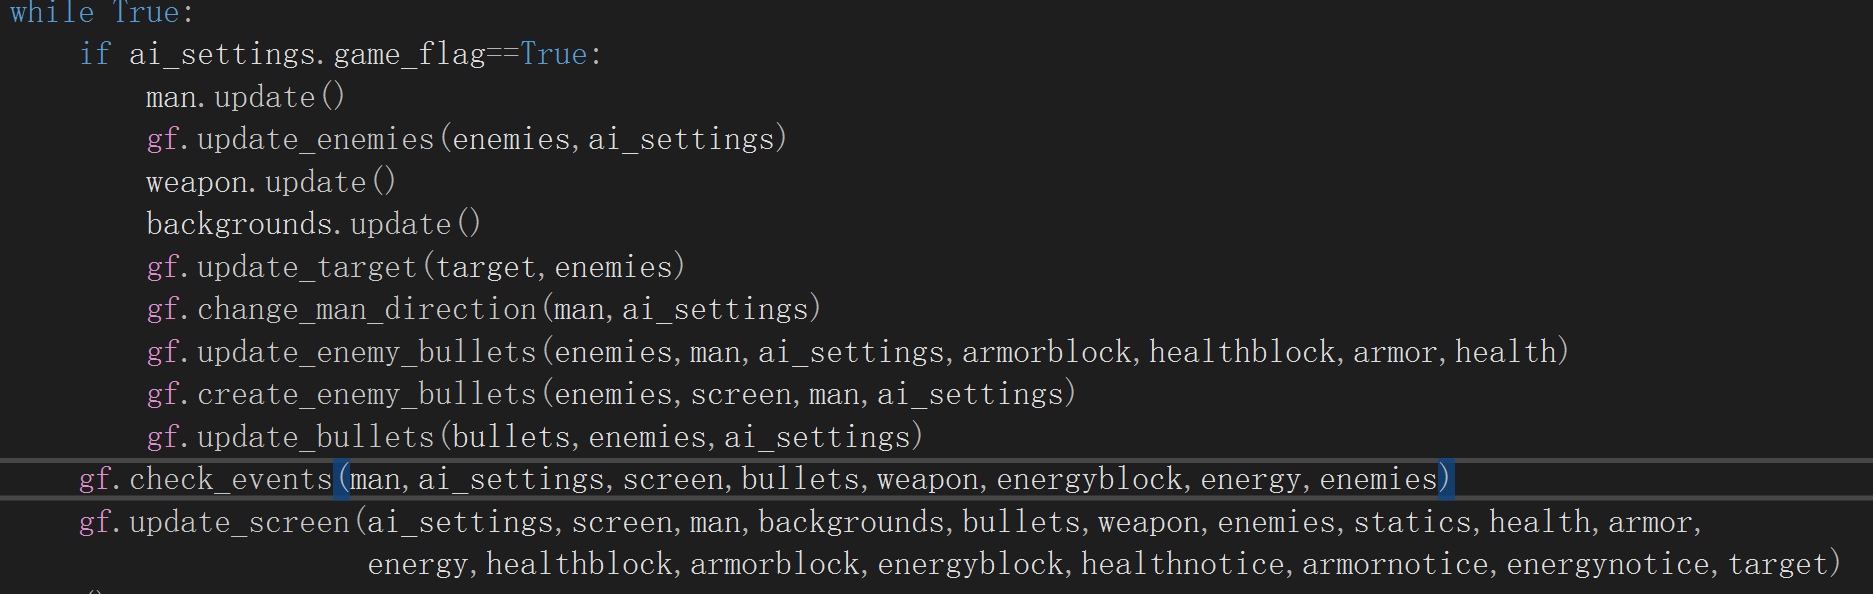Click energyblock argument in check_events

pyautogui.click(x=1090, y=479)
